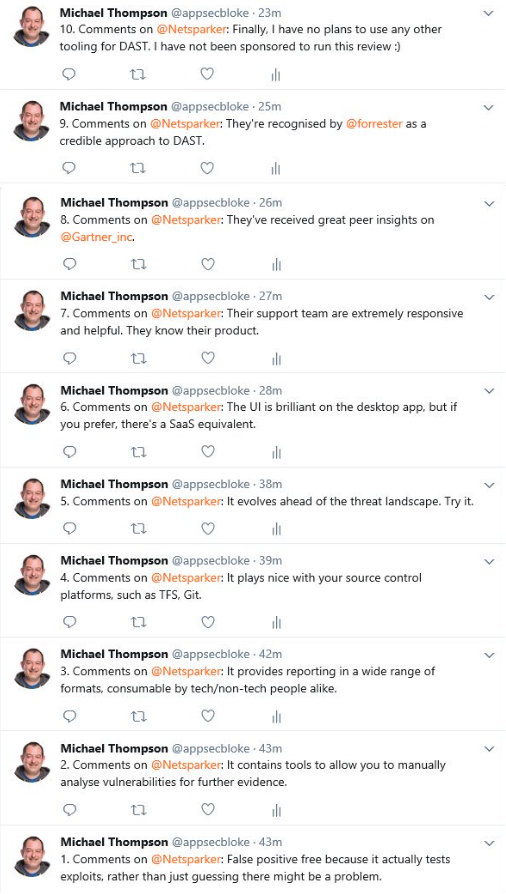Image resolution: width=506 pixels, height=894 pixels.
Task: Retweet tweet 9 mentioning @forrester
Action: coord(137,168)
